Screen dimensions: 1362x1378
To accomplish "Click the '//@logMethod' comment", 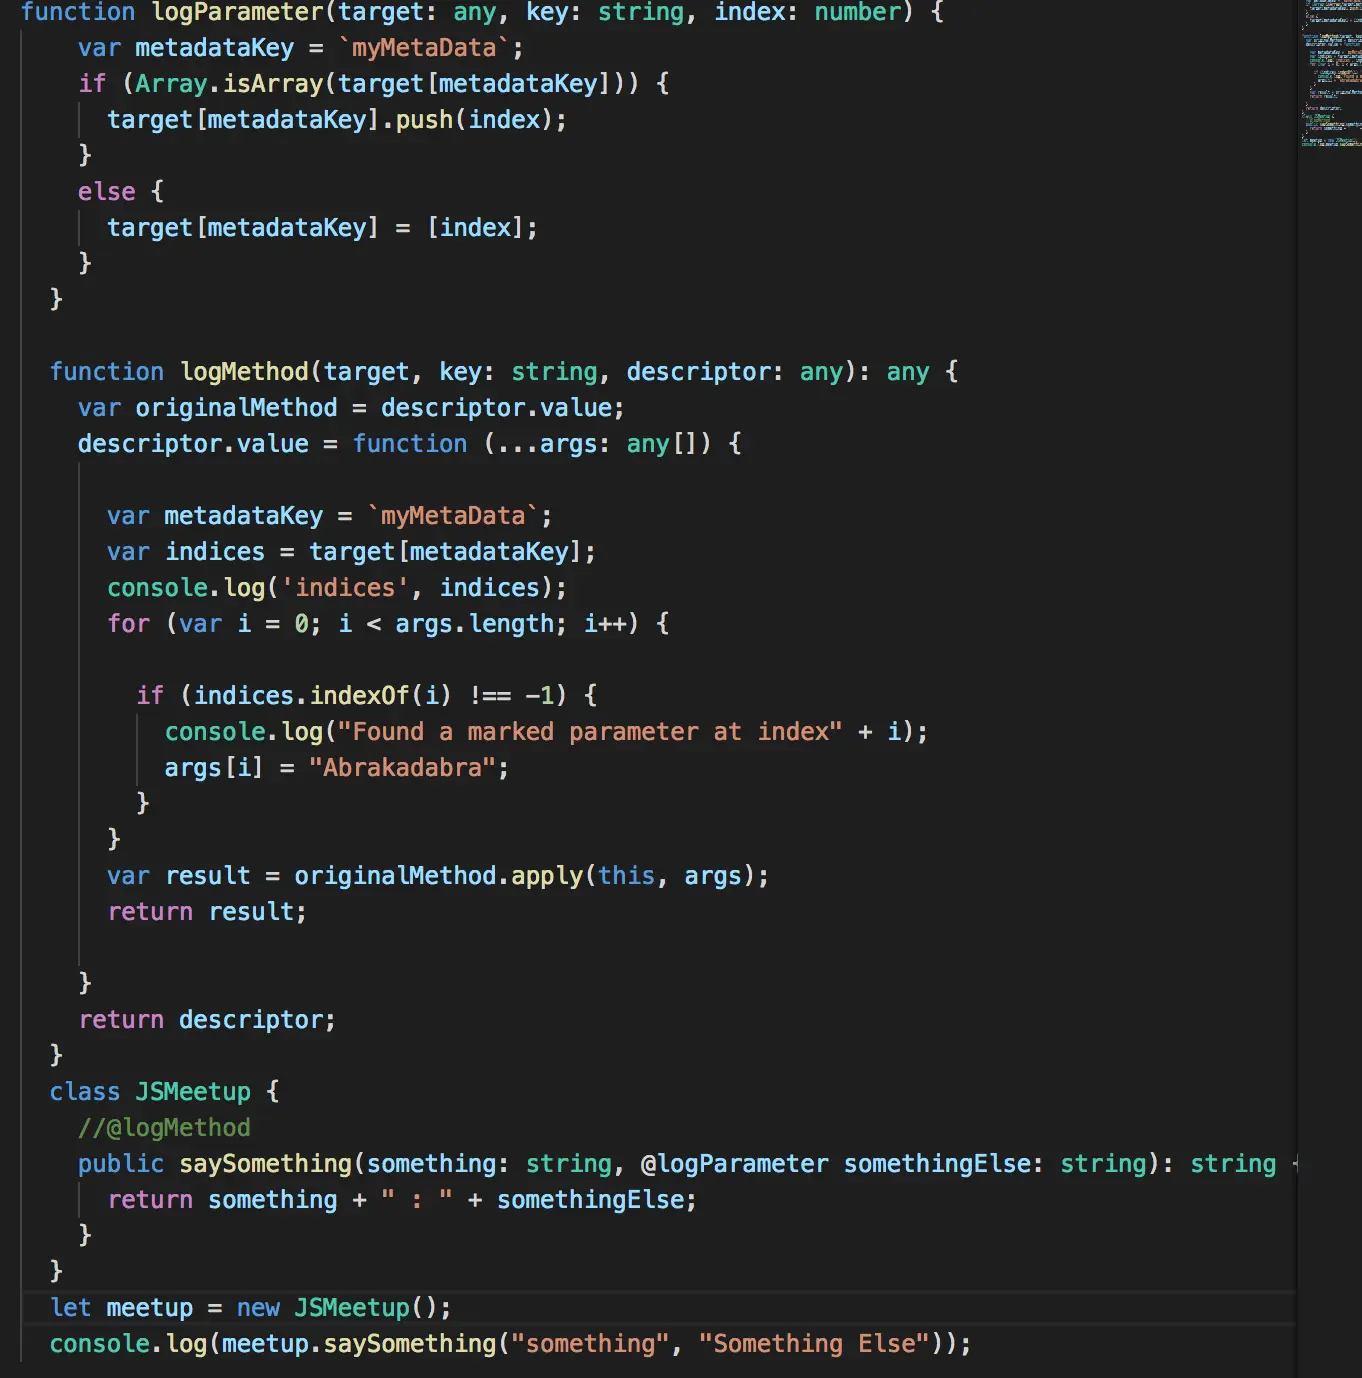I will tap(164, 1128).
